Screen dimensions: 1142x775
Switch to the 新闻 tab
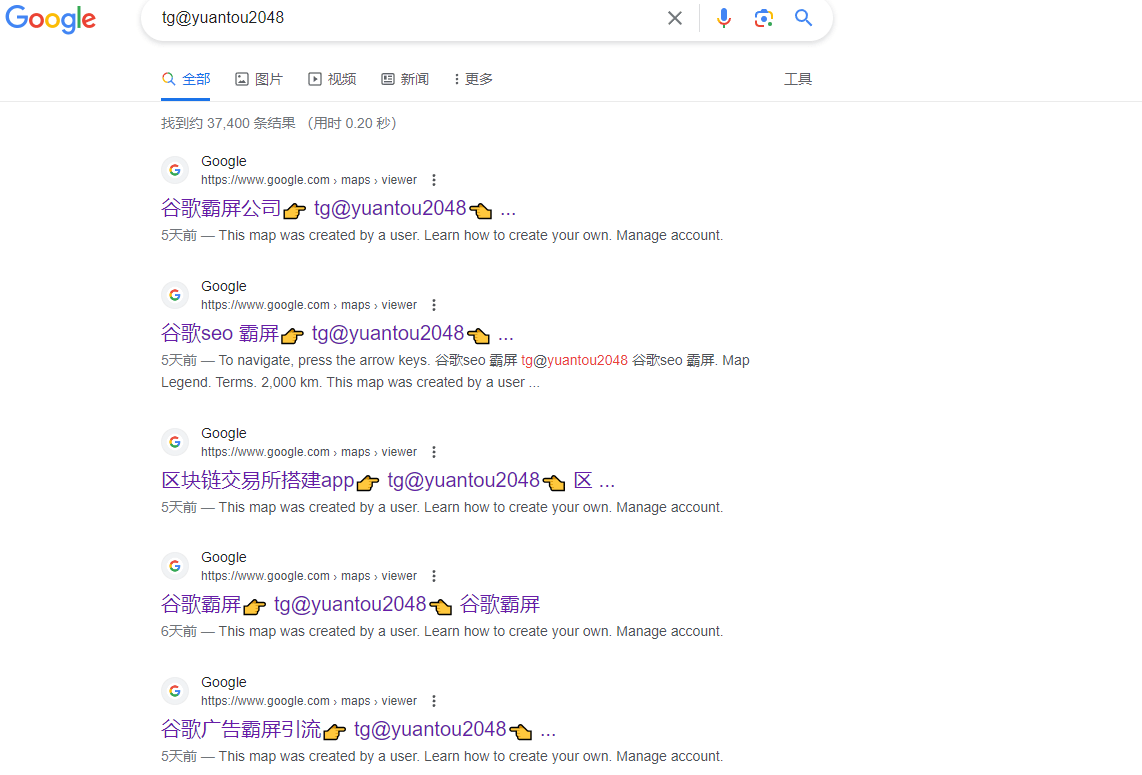point(405,79)
